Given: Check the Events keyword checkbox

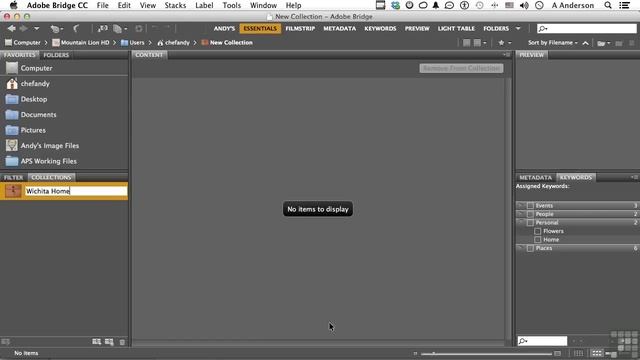Looking at the screenshot, I should pos(530,206).
